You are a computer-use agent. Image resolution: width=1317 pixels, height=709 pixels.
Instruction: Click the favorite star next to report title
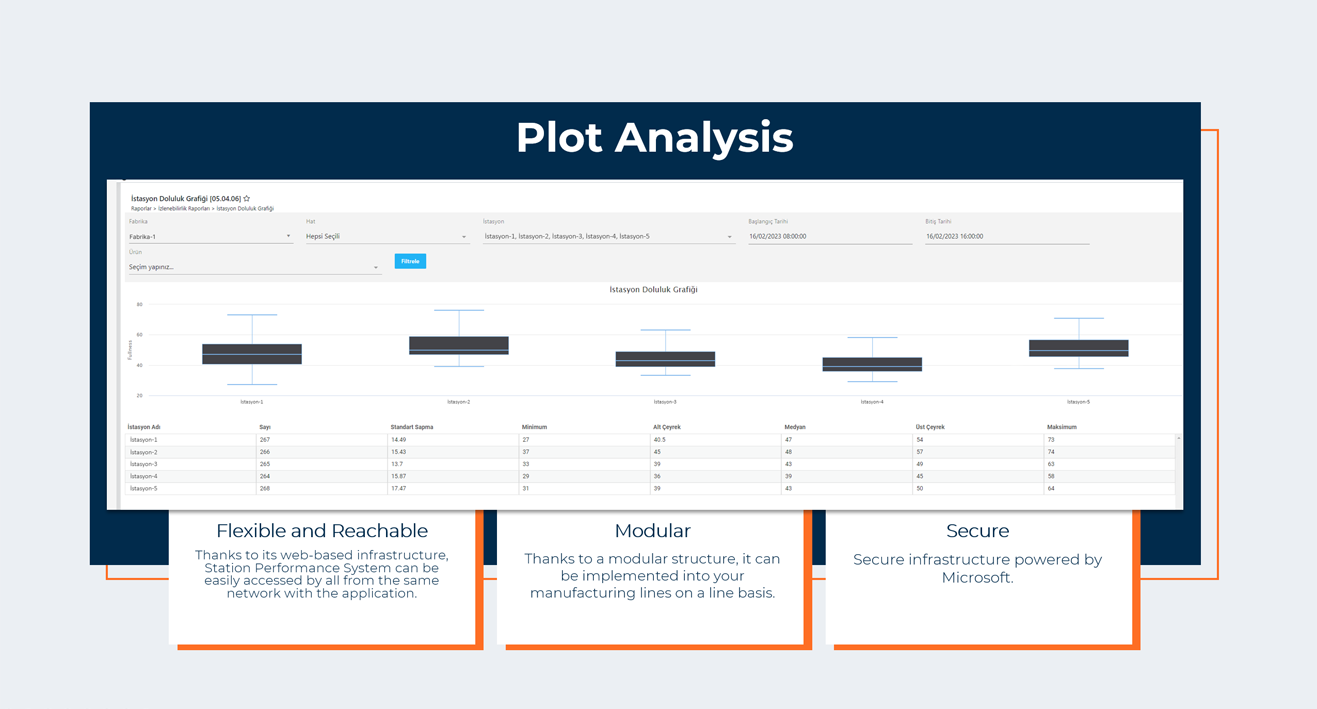tap(247, 199)
